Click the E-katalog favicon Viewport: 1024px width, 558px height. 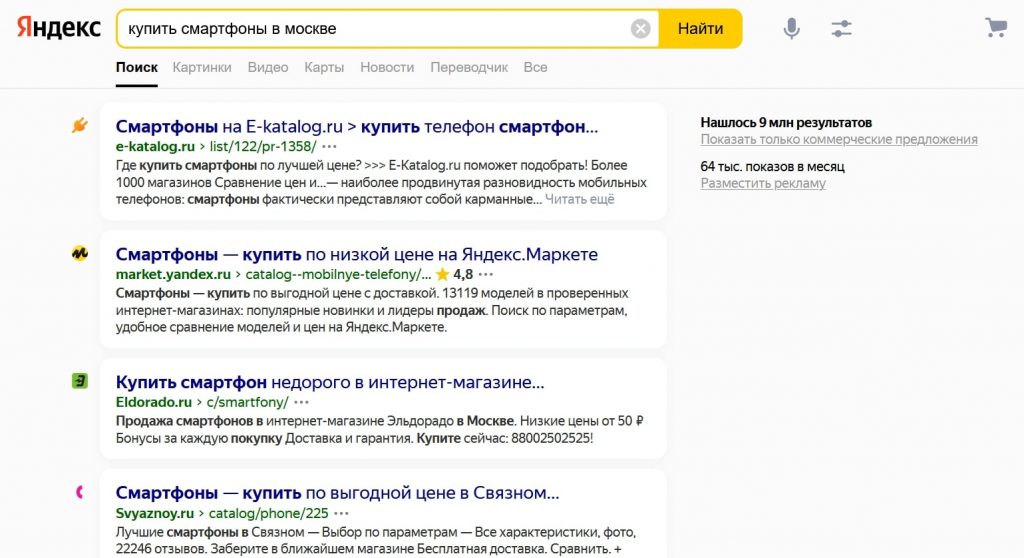80,125
